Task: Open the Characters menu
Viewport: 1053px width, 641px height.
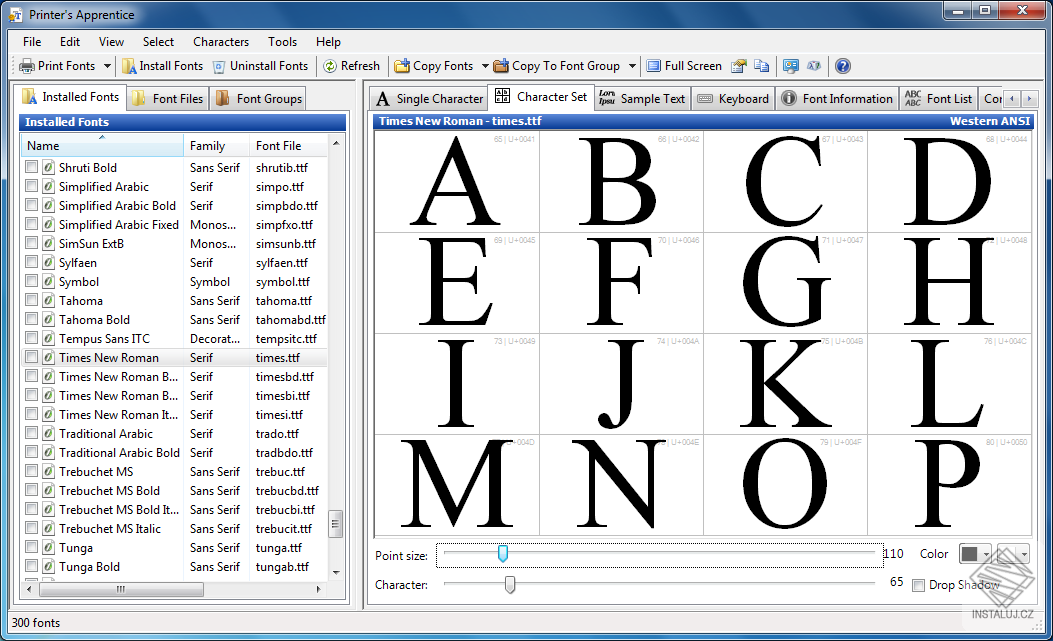Action: point(221,42)
